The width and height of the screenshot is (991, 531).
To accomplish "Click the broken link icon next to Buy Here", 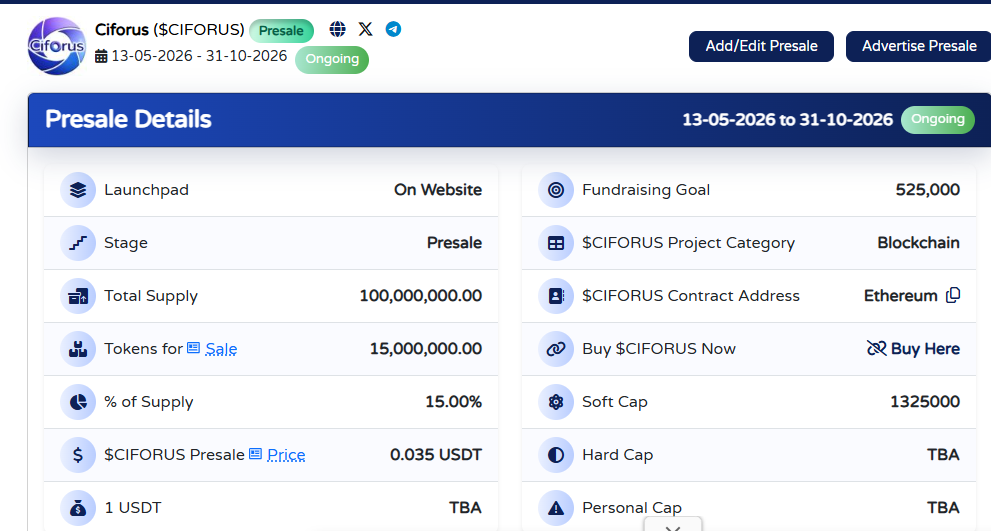I will [x=877, y=348].
